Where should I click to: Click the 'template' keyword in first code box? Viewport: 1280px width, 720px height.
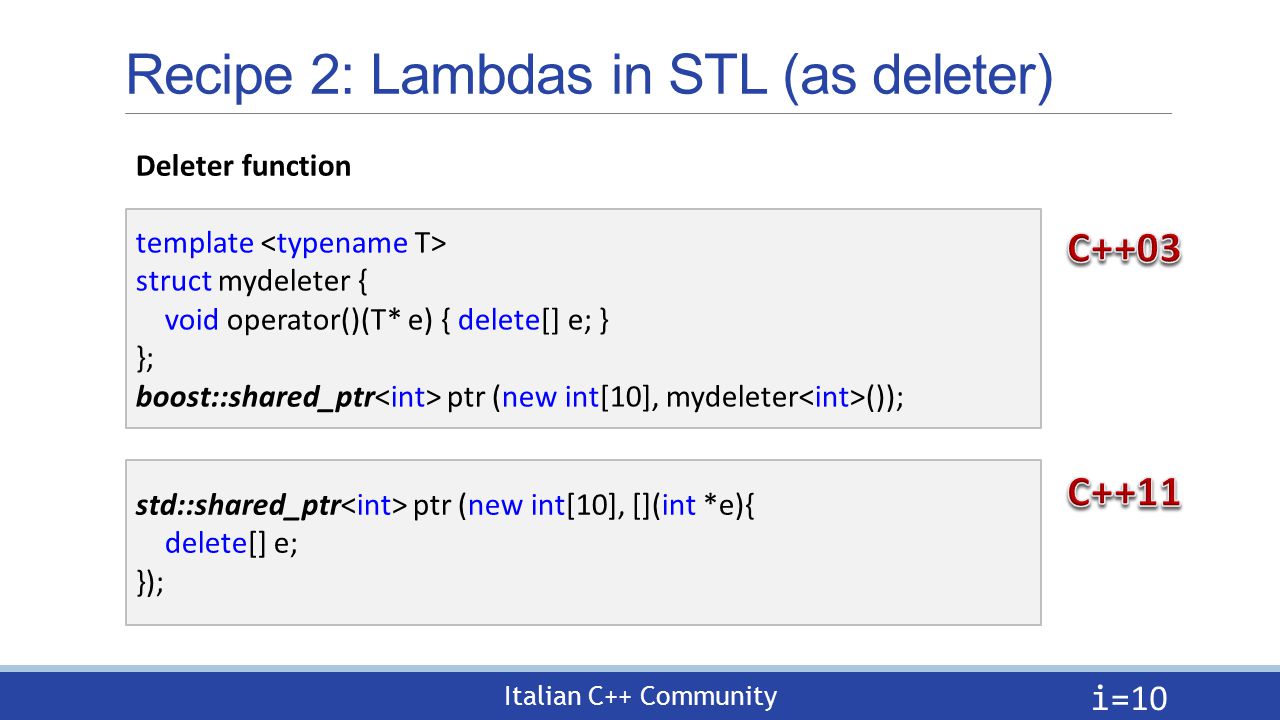[x=195, y=243]
